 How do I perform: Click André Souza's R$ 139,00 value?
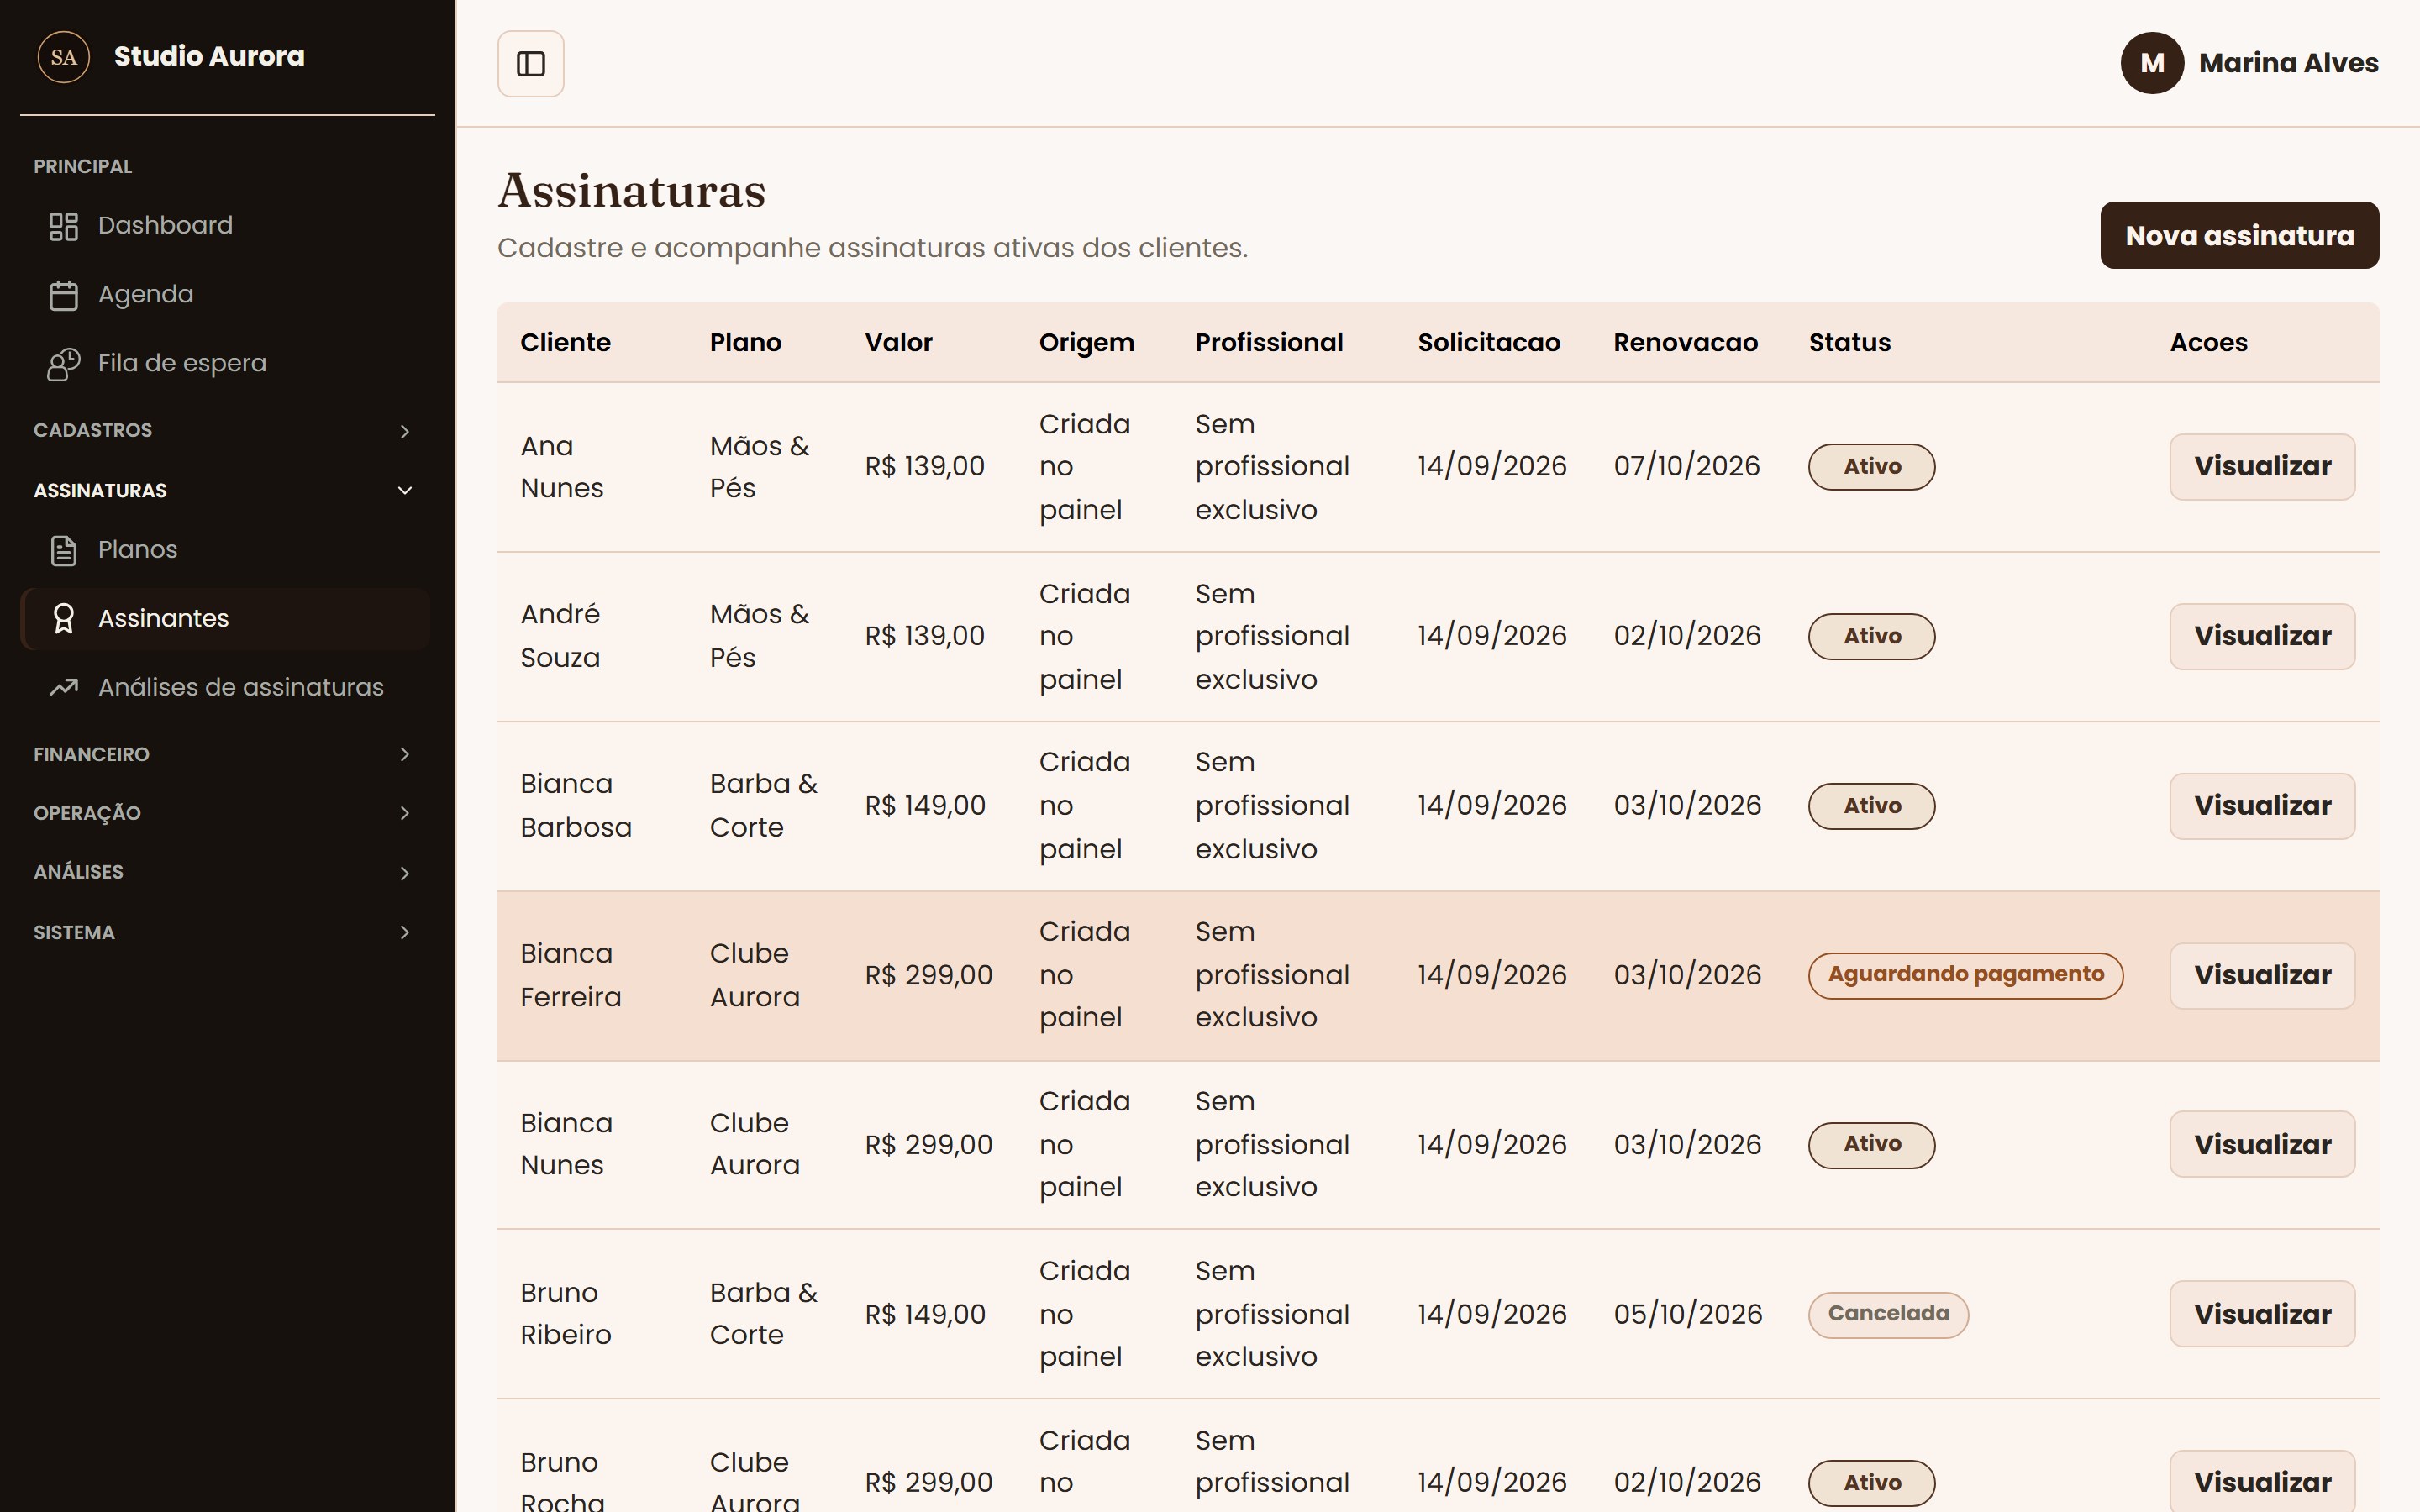[x=925, y=636]
